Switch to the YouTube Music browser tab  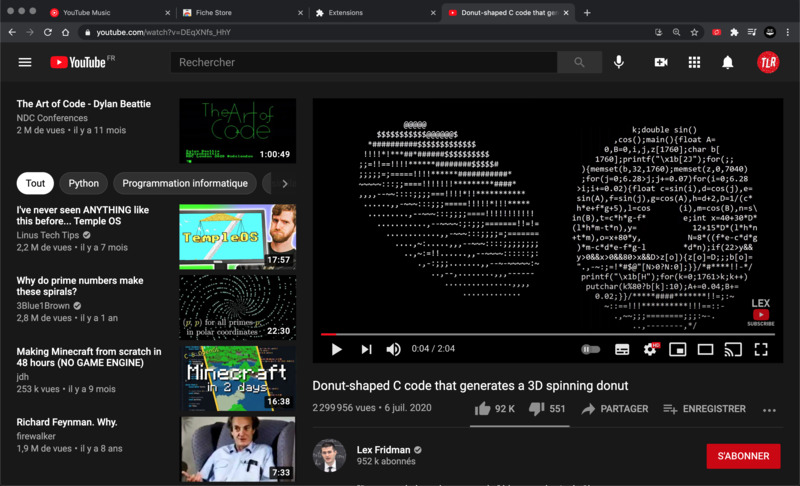pyautogui.click(x=109, y=13)
